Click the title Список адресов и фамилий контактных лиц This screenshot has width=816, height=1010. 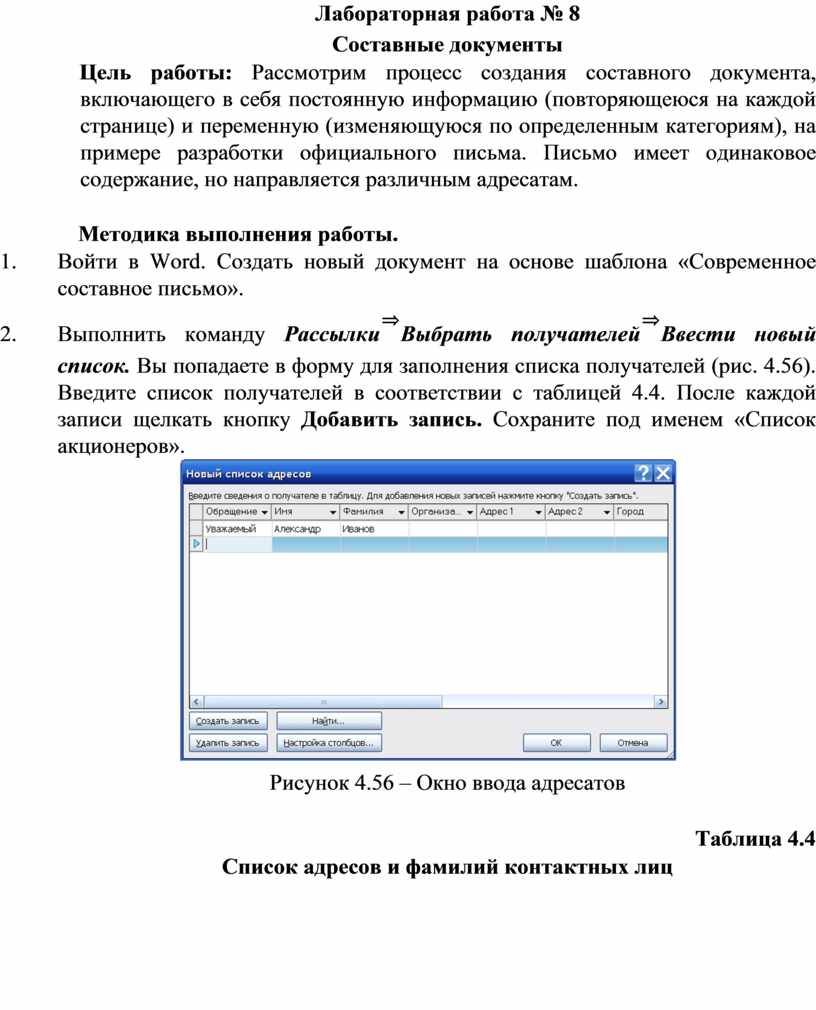(448, 867)
